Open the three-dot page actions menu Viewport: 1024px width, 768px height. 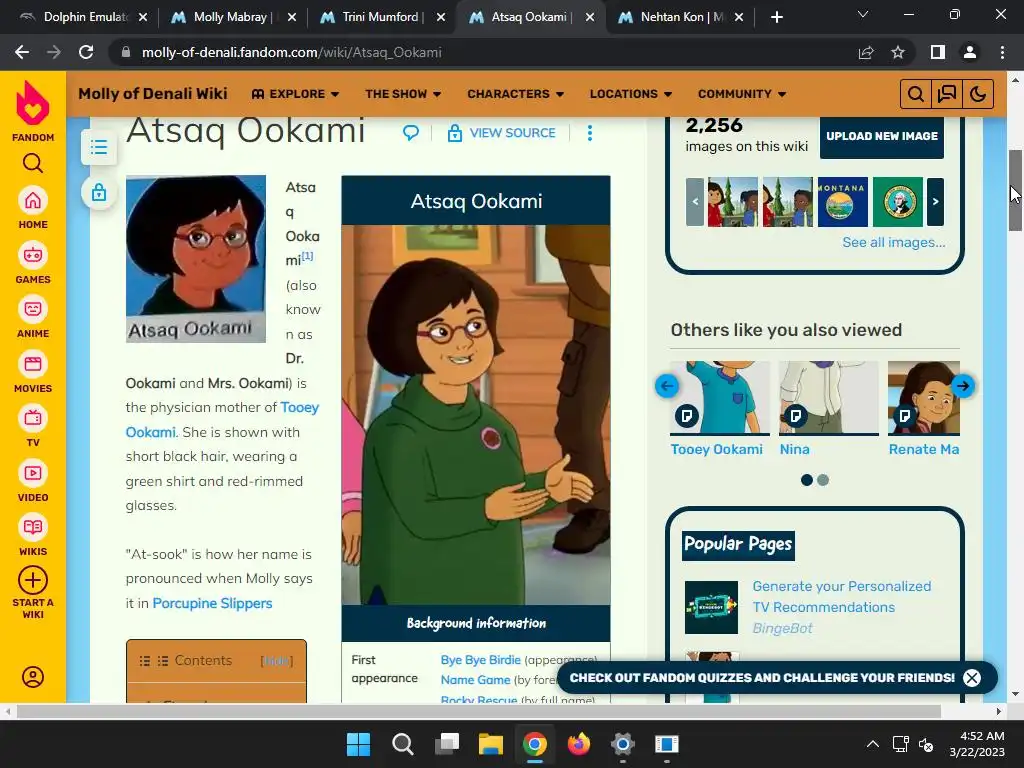pyautogui.click(x=590, y=133)
